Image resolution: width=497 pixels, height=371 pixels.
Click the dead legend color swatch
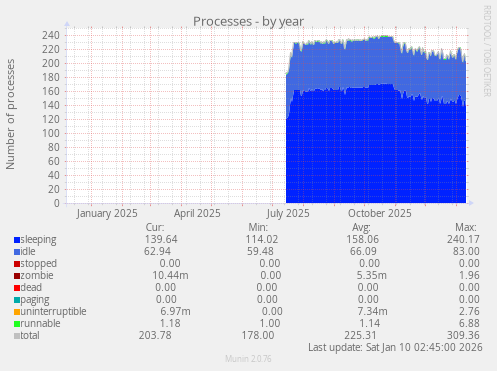[x=17, y=288]
